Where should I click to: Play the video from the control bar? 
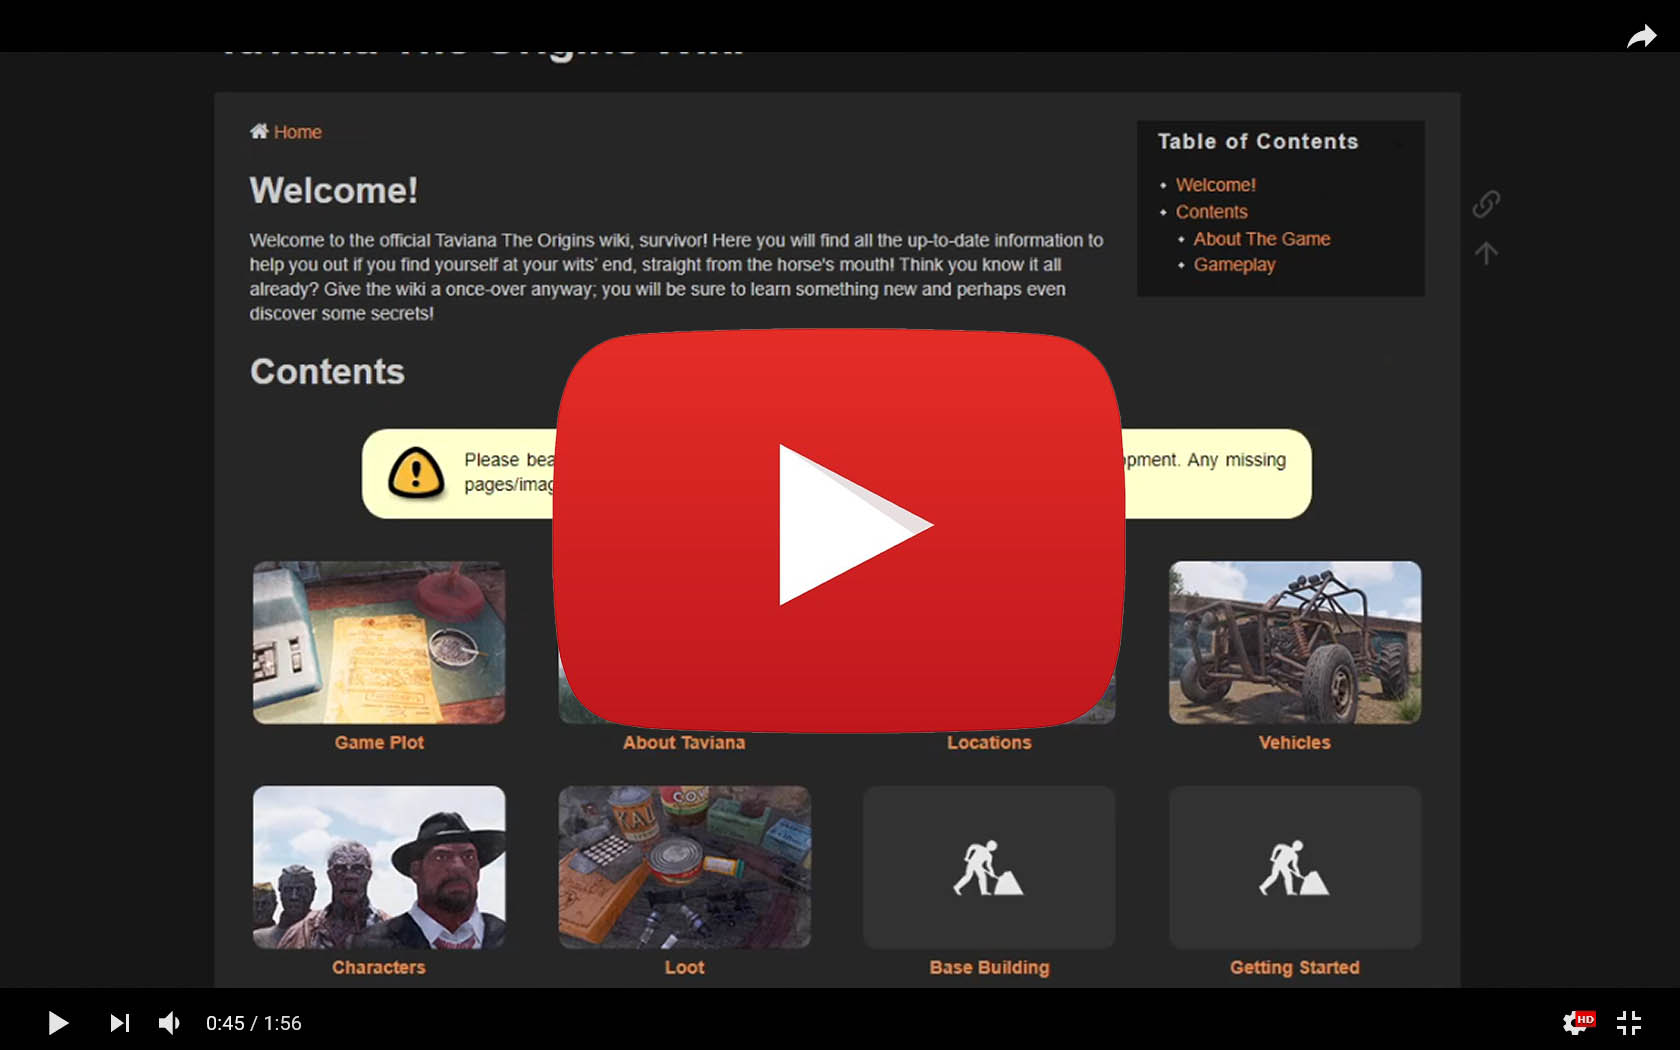58,1022
